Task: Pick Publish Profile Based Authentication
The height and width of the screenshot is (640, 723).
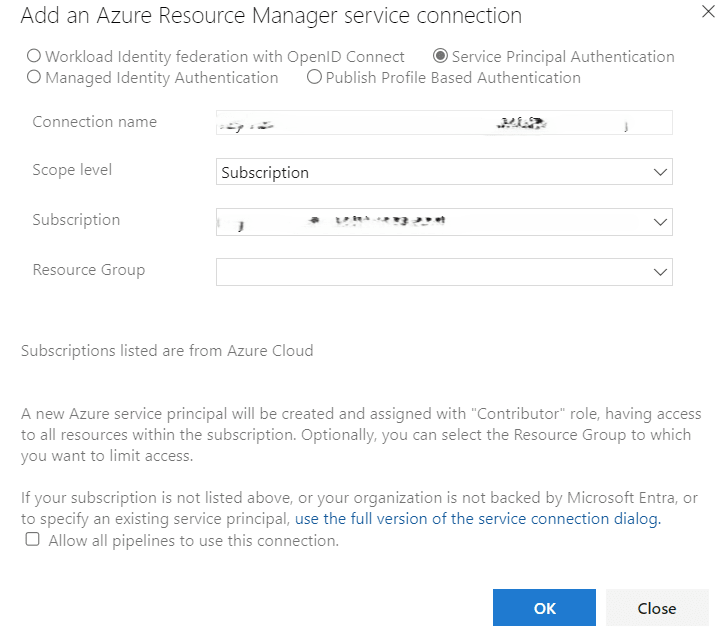Action: (x=315, y=77)
